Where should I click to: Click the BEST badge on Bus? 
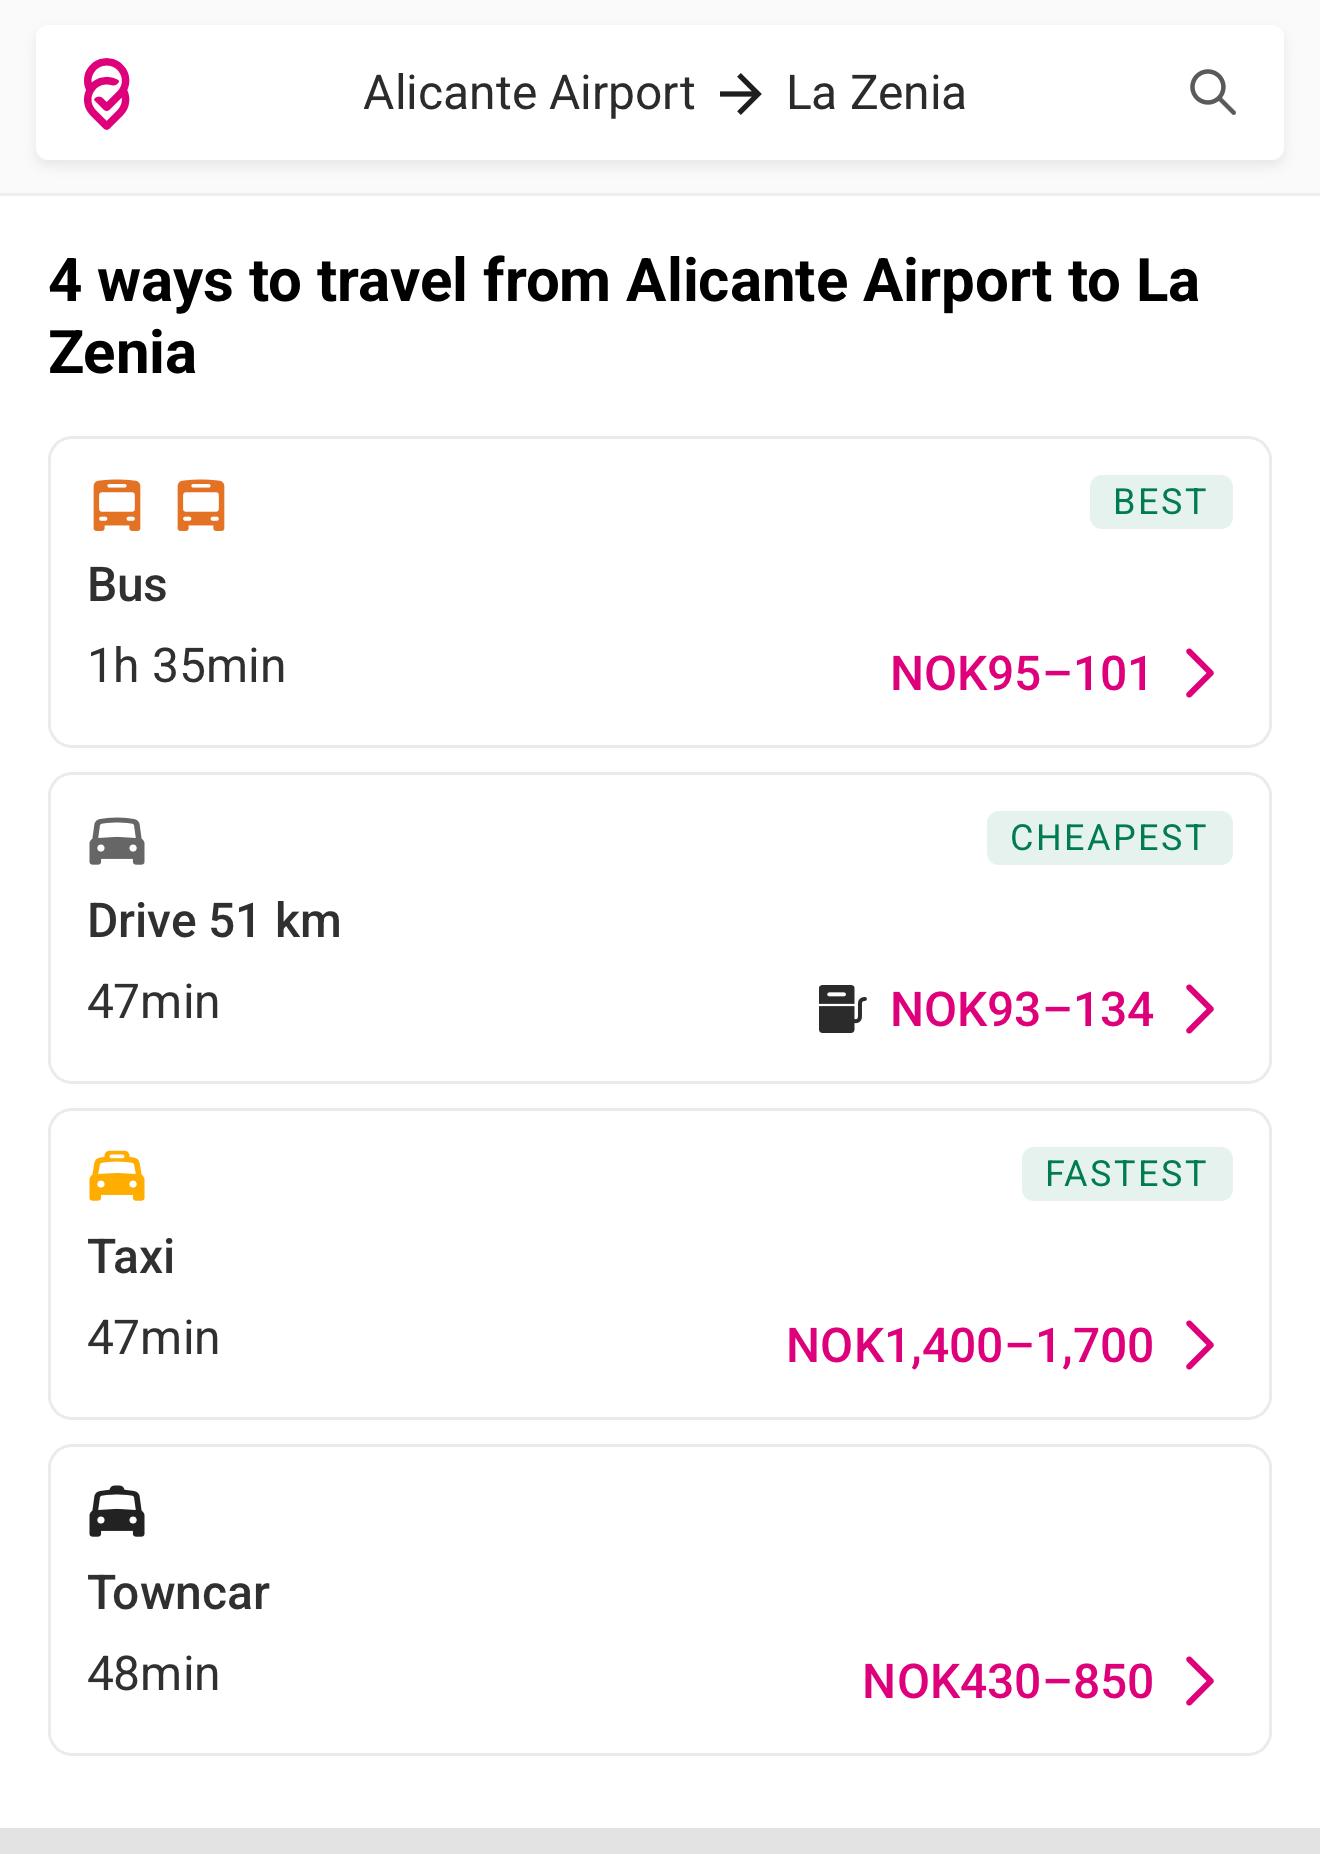pos(1161,502)
